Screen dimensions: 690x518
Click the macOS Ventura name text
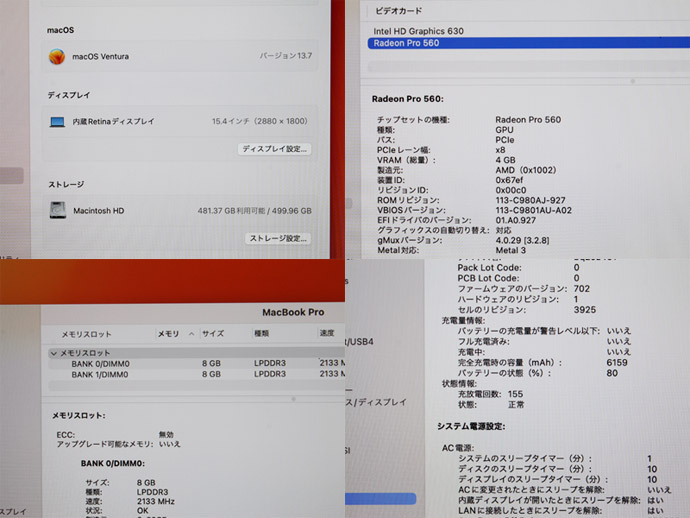[100, 56]
